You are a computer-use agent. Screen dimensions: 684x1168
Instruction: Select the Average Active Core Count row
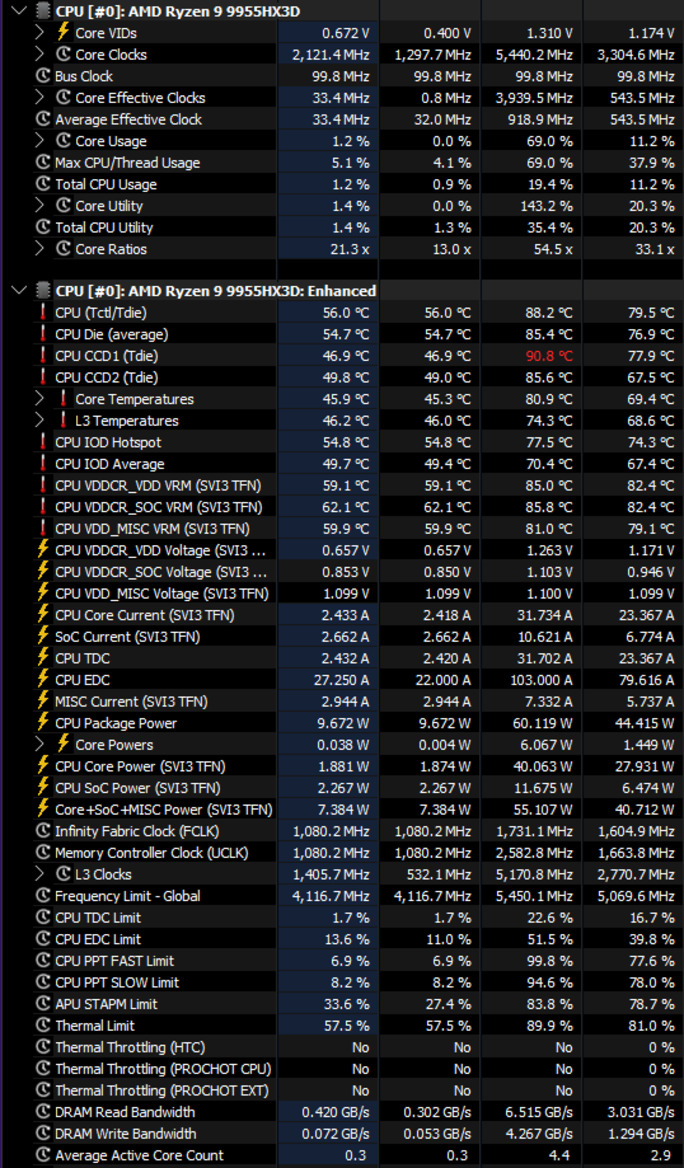pyautogui.click(x=342, y=1155)
